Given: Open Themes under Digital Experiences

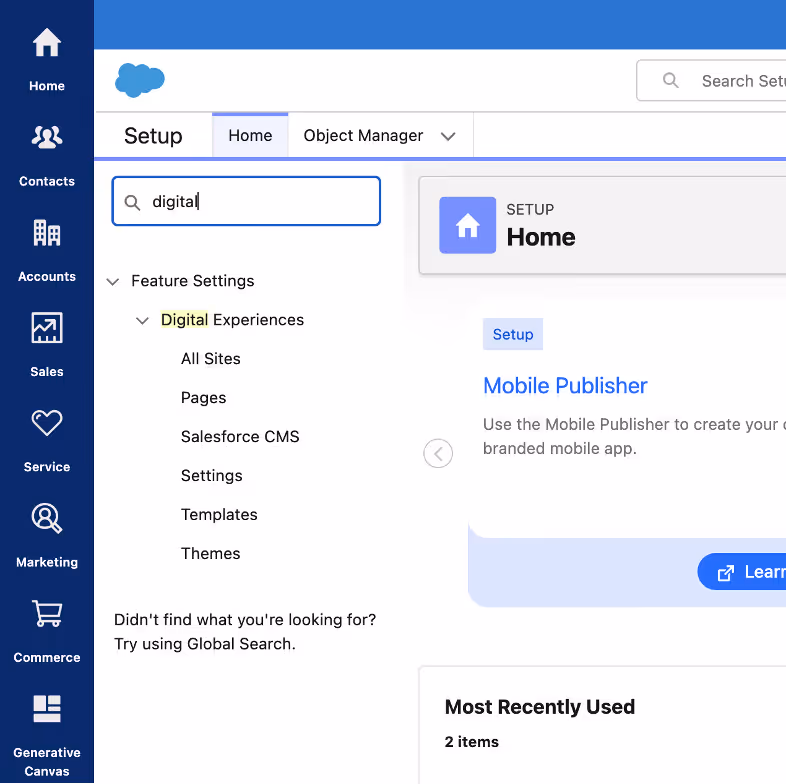Looking at the screenshot, I should click(x=211, y=553).
